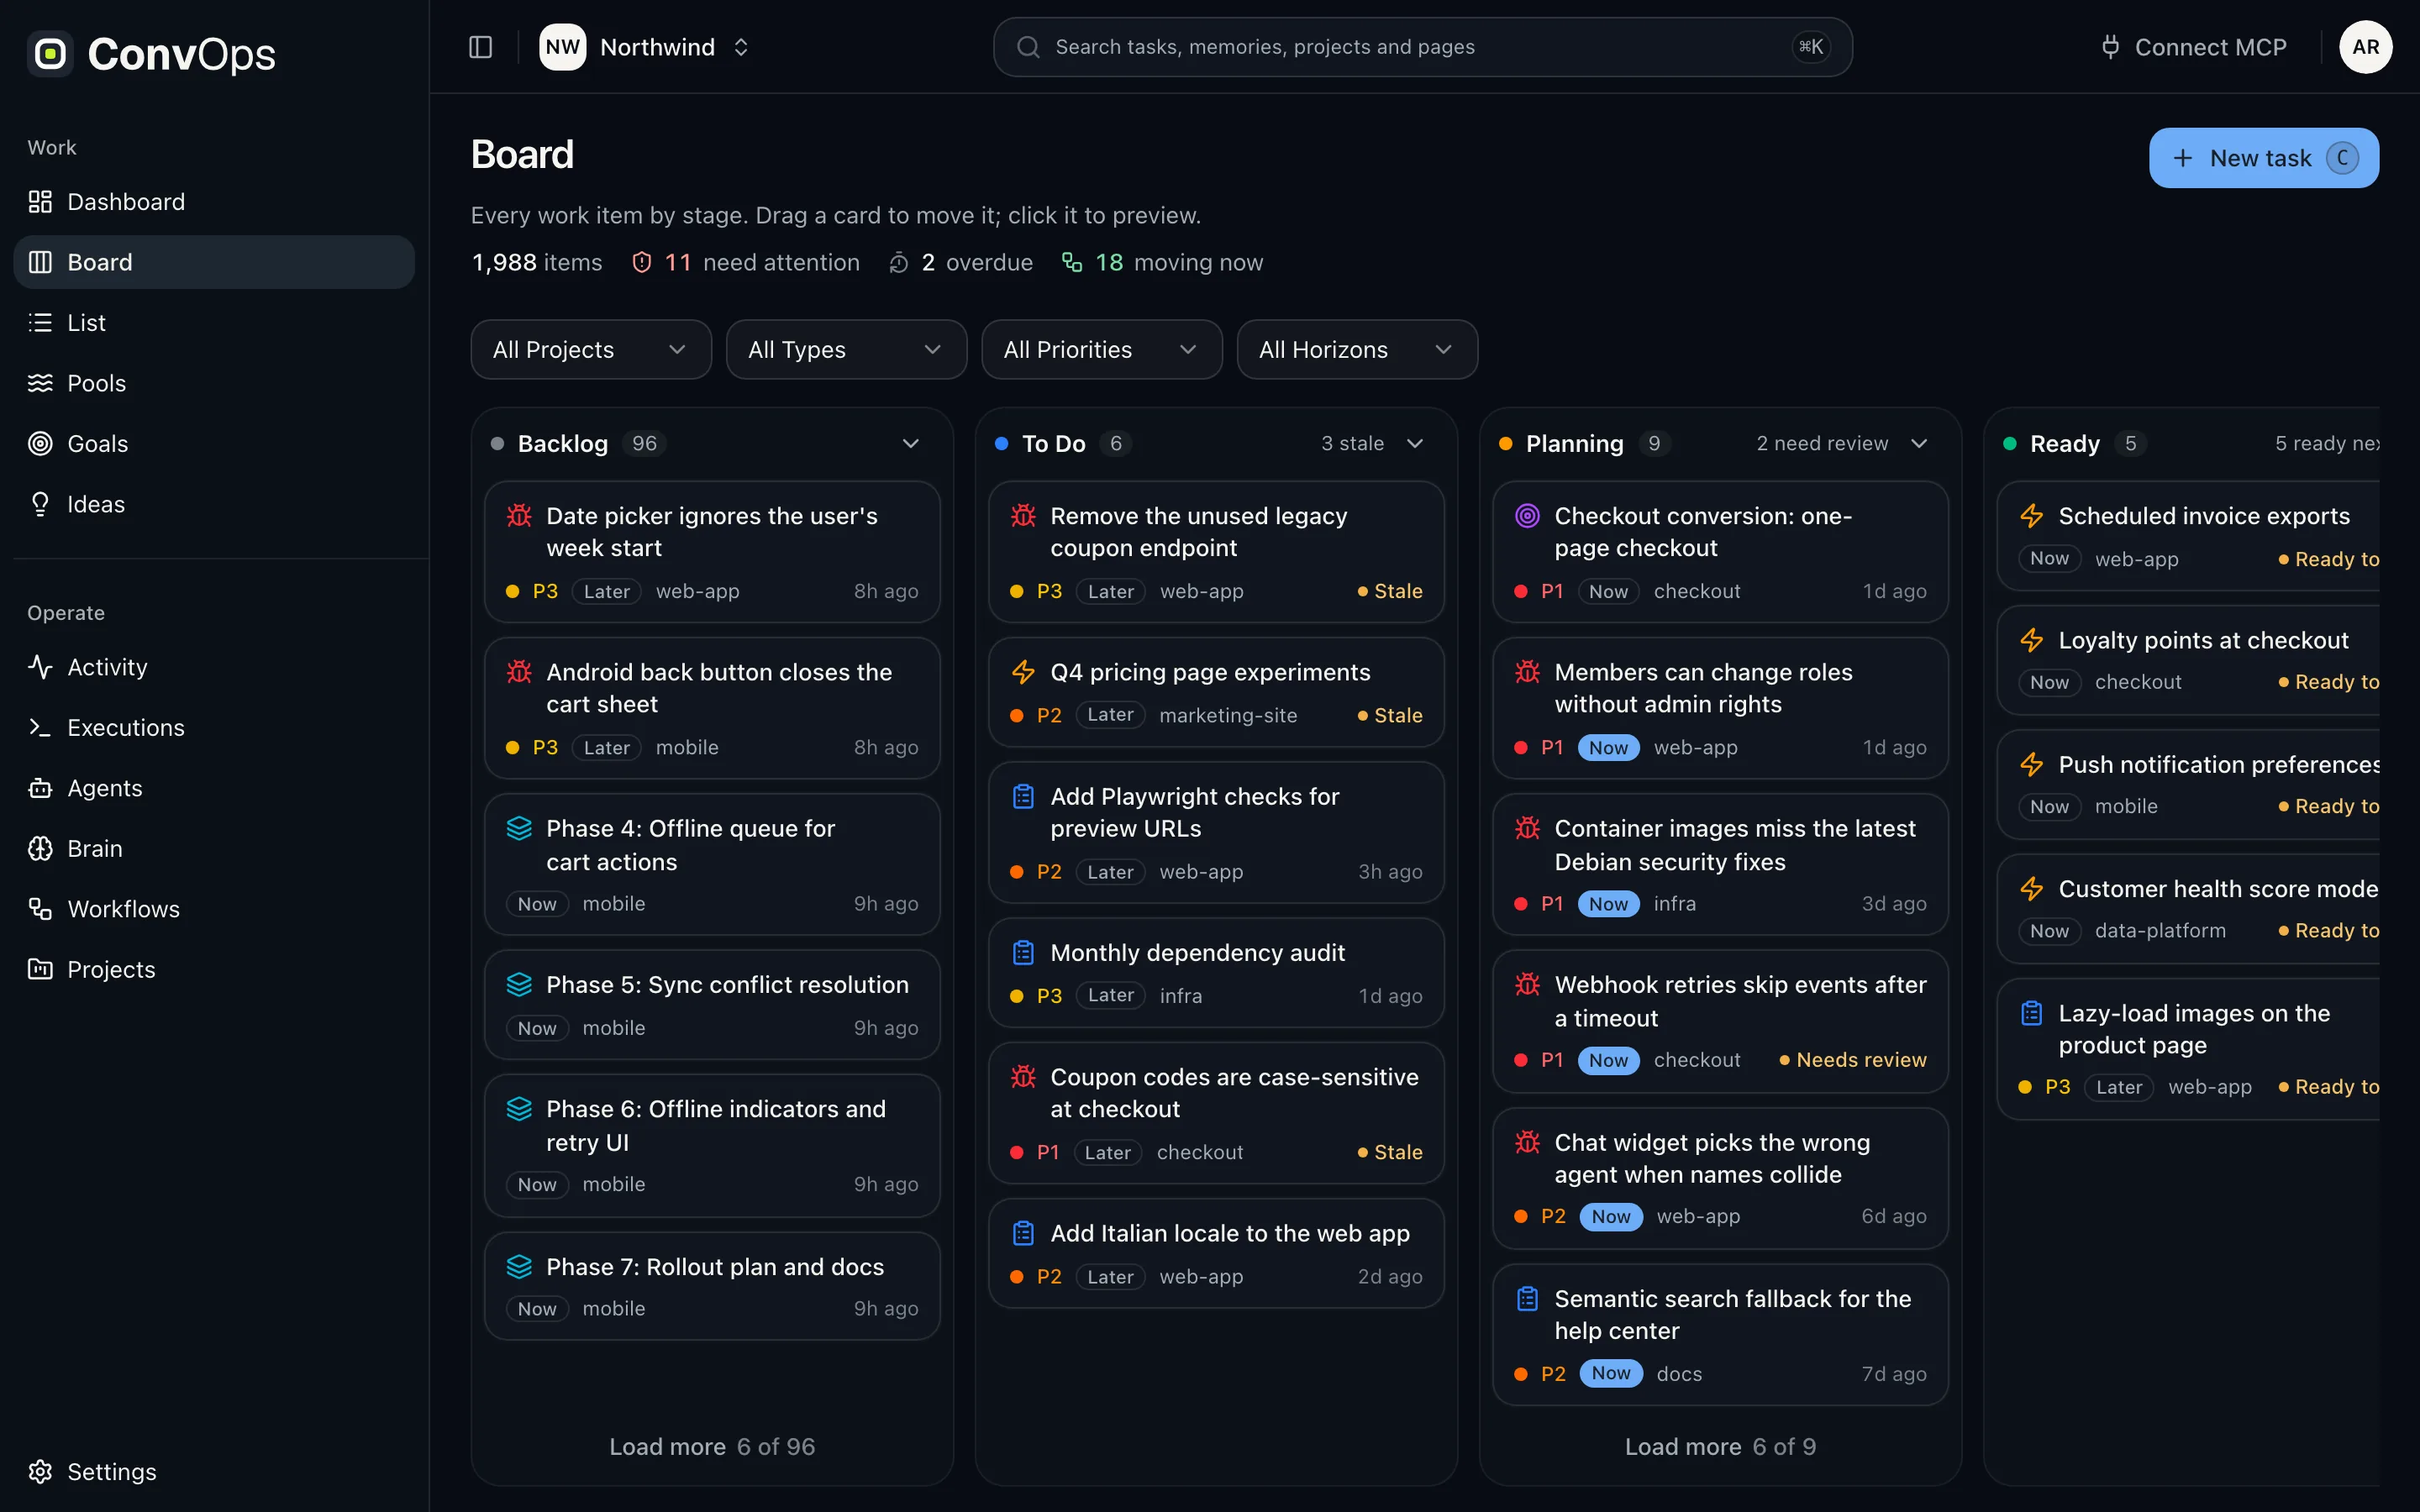Click lightning icon on Q4 pricing card
Viewport: 2420px width, 1512px height.
[1023, 672]
